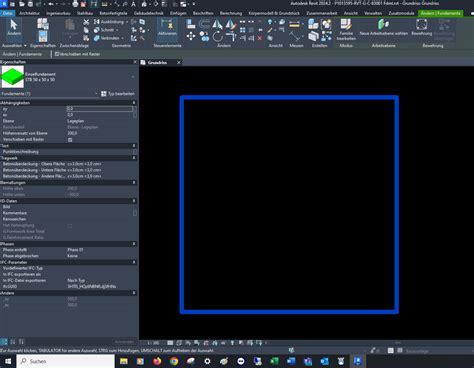Close the Eigenschaften palette

[135, 62]
